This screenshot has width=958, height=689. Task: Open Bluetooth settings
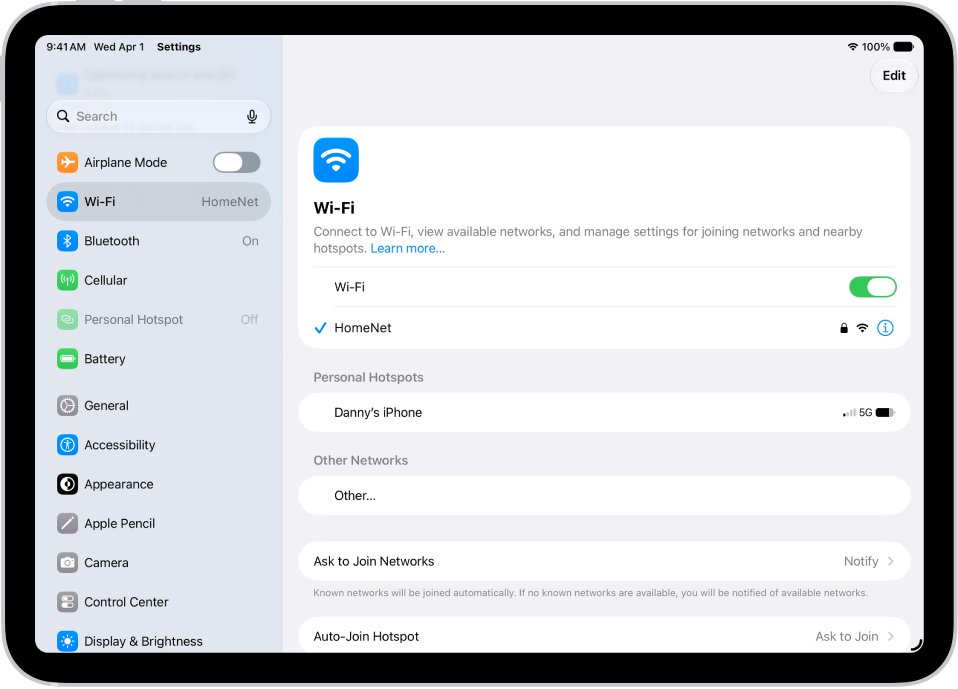click(158, 241)
